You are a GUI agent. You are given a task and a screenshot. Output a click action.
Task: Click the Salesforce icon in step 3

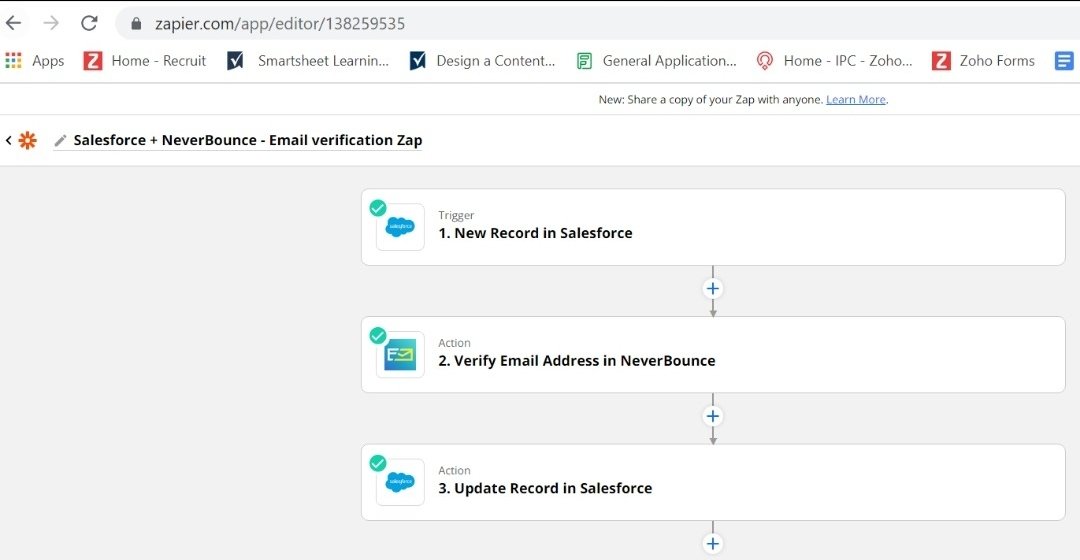tap(400, 481)
